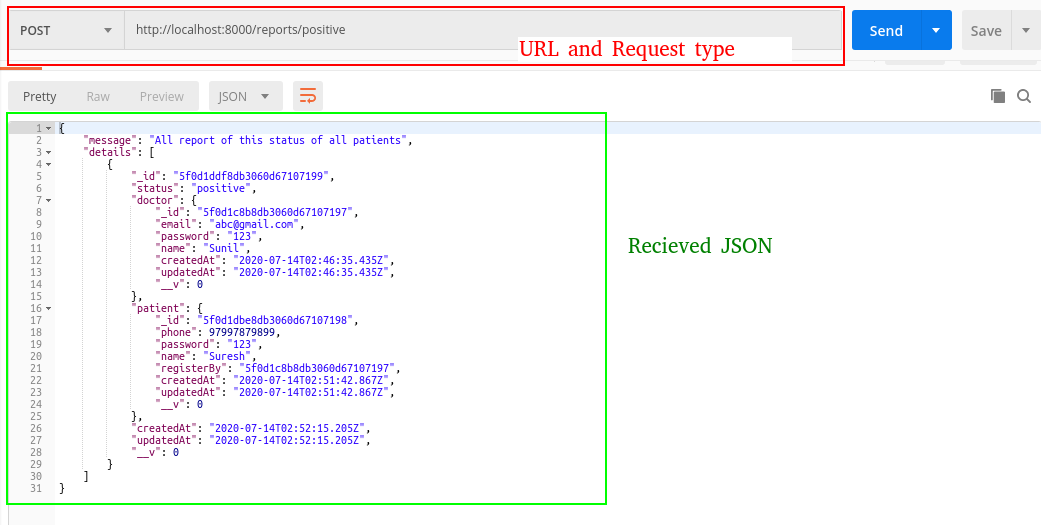Collapse the object fold arrow at line 4
The height and width of the screenshot is (525, 1041).
[x=48, y=164]
